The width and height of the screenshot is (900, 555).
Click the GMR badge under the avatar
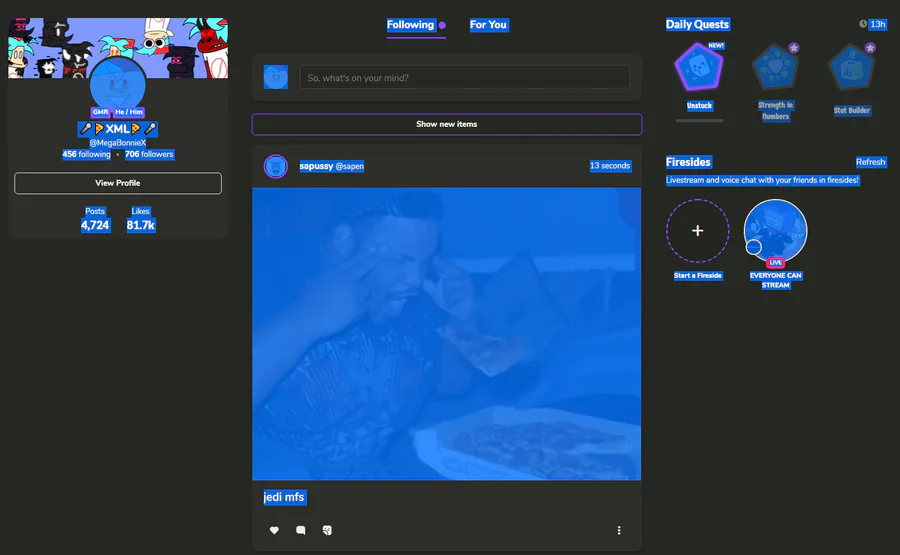[100, 112]
